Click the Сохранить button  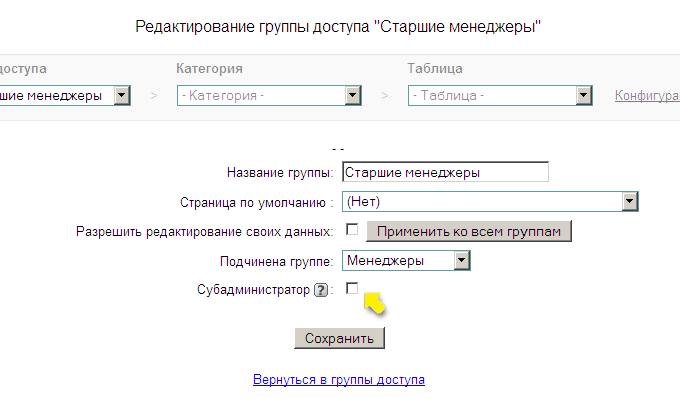point(339,338)
